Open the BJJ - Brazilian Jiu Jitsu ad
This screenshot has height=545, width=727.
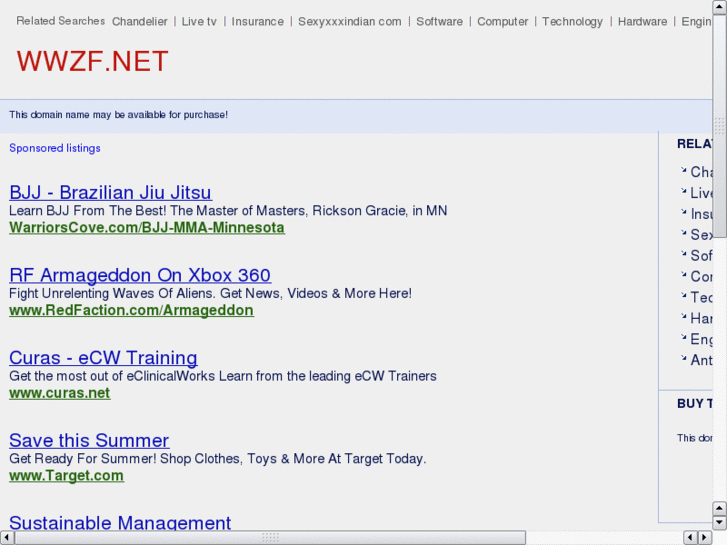coord(111,192)
